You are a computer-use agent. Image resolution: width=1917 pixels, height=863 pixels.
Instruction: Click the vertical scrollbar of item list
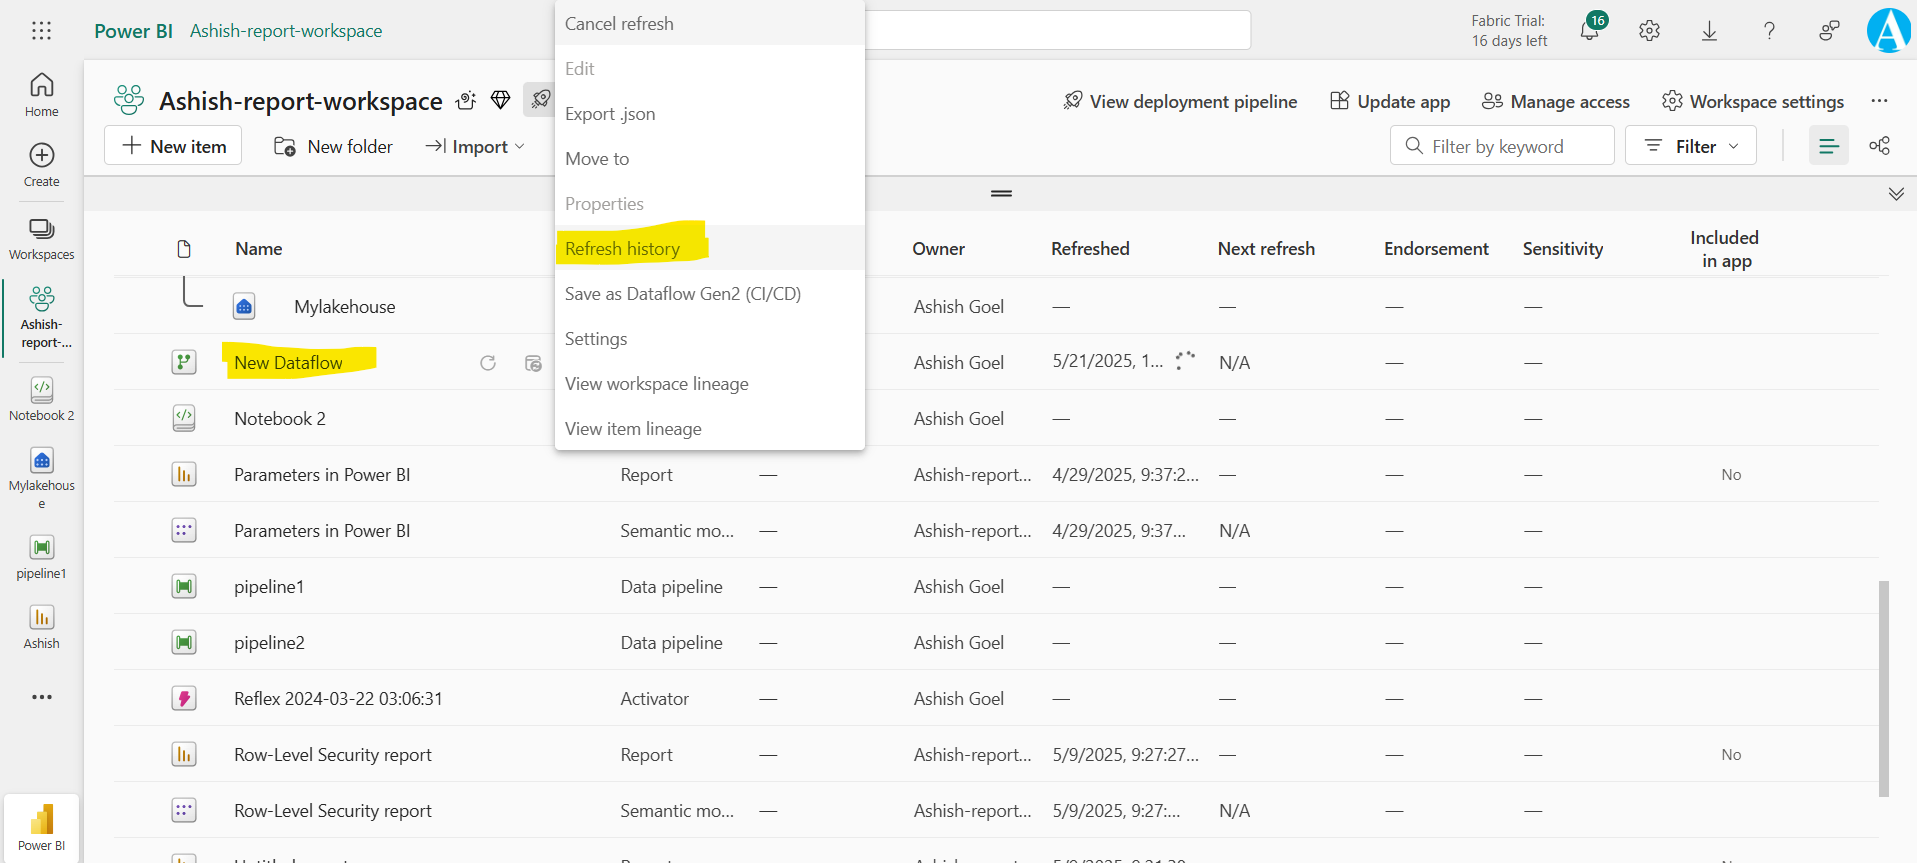[1884, 688]
